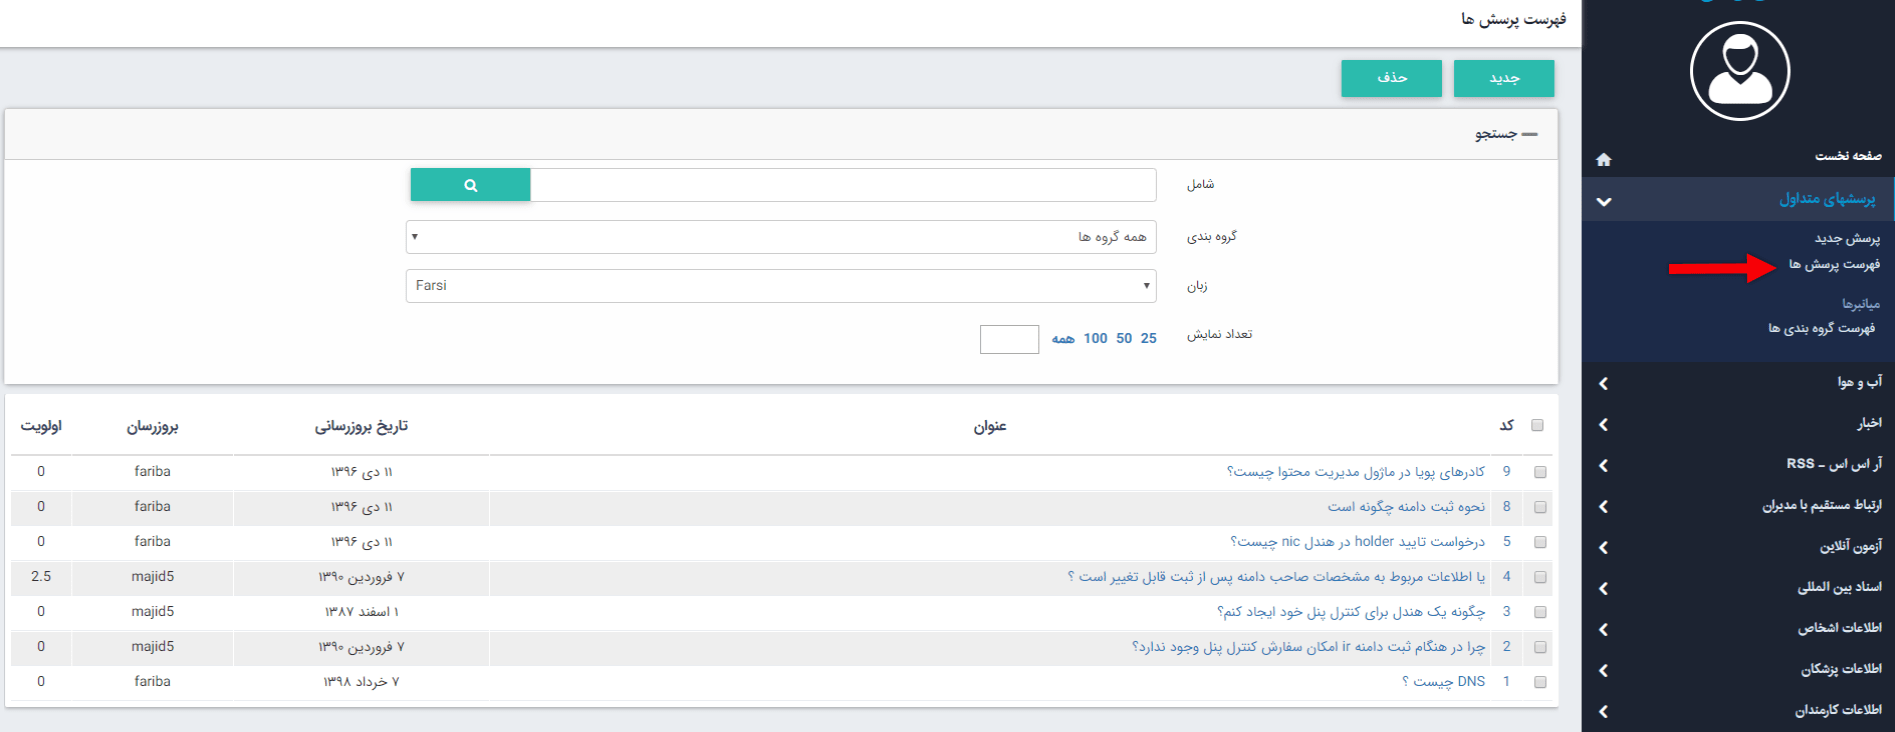Open the Farsi language dropdown
Screen dimensions: 1895x732
781,286
